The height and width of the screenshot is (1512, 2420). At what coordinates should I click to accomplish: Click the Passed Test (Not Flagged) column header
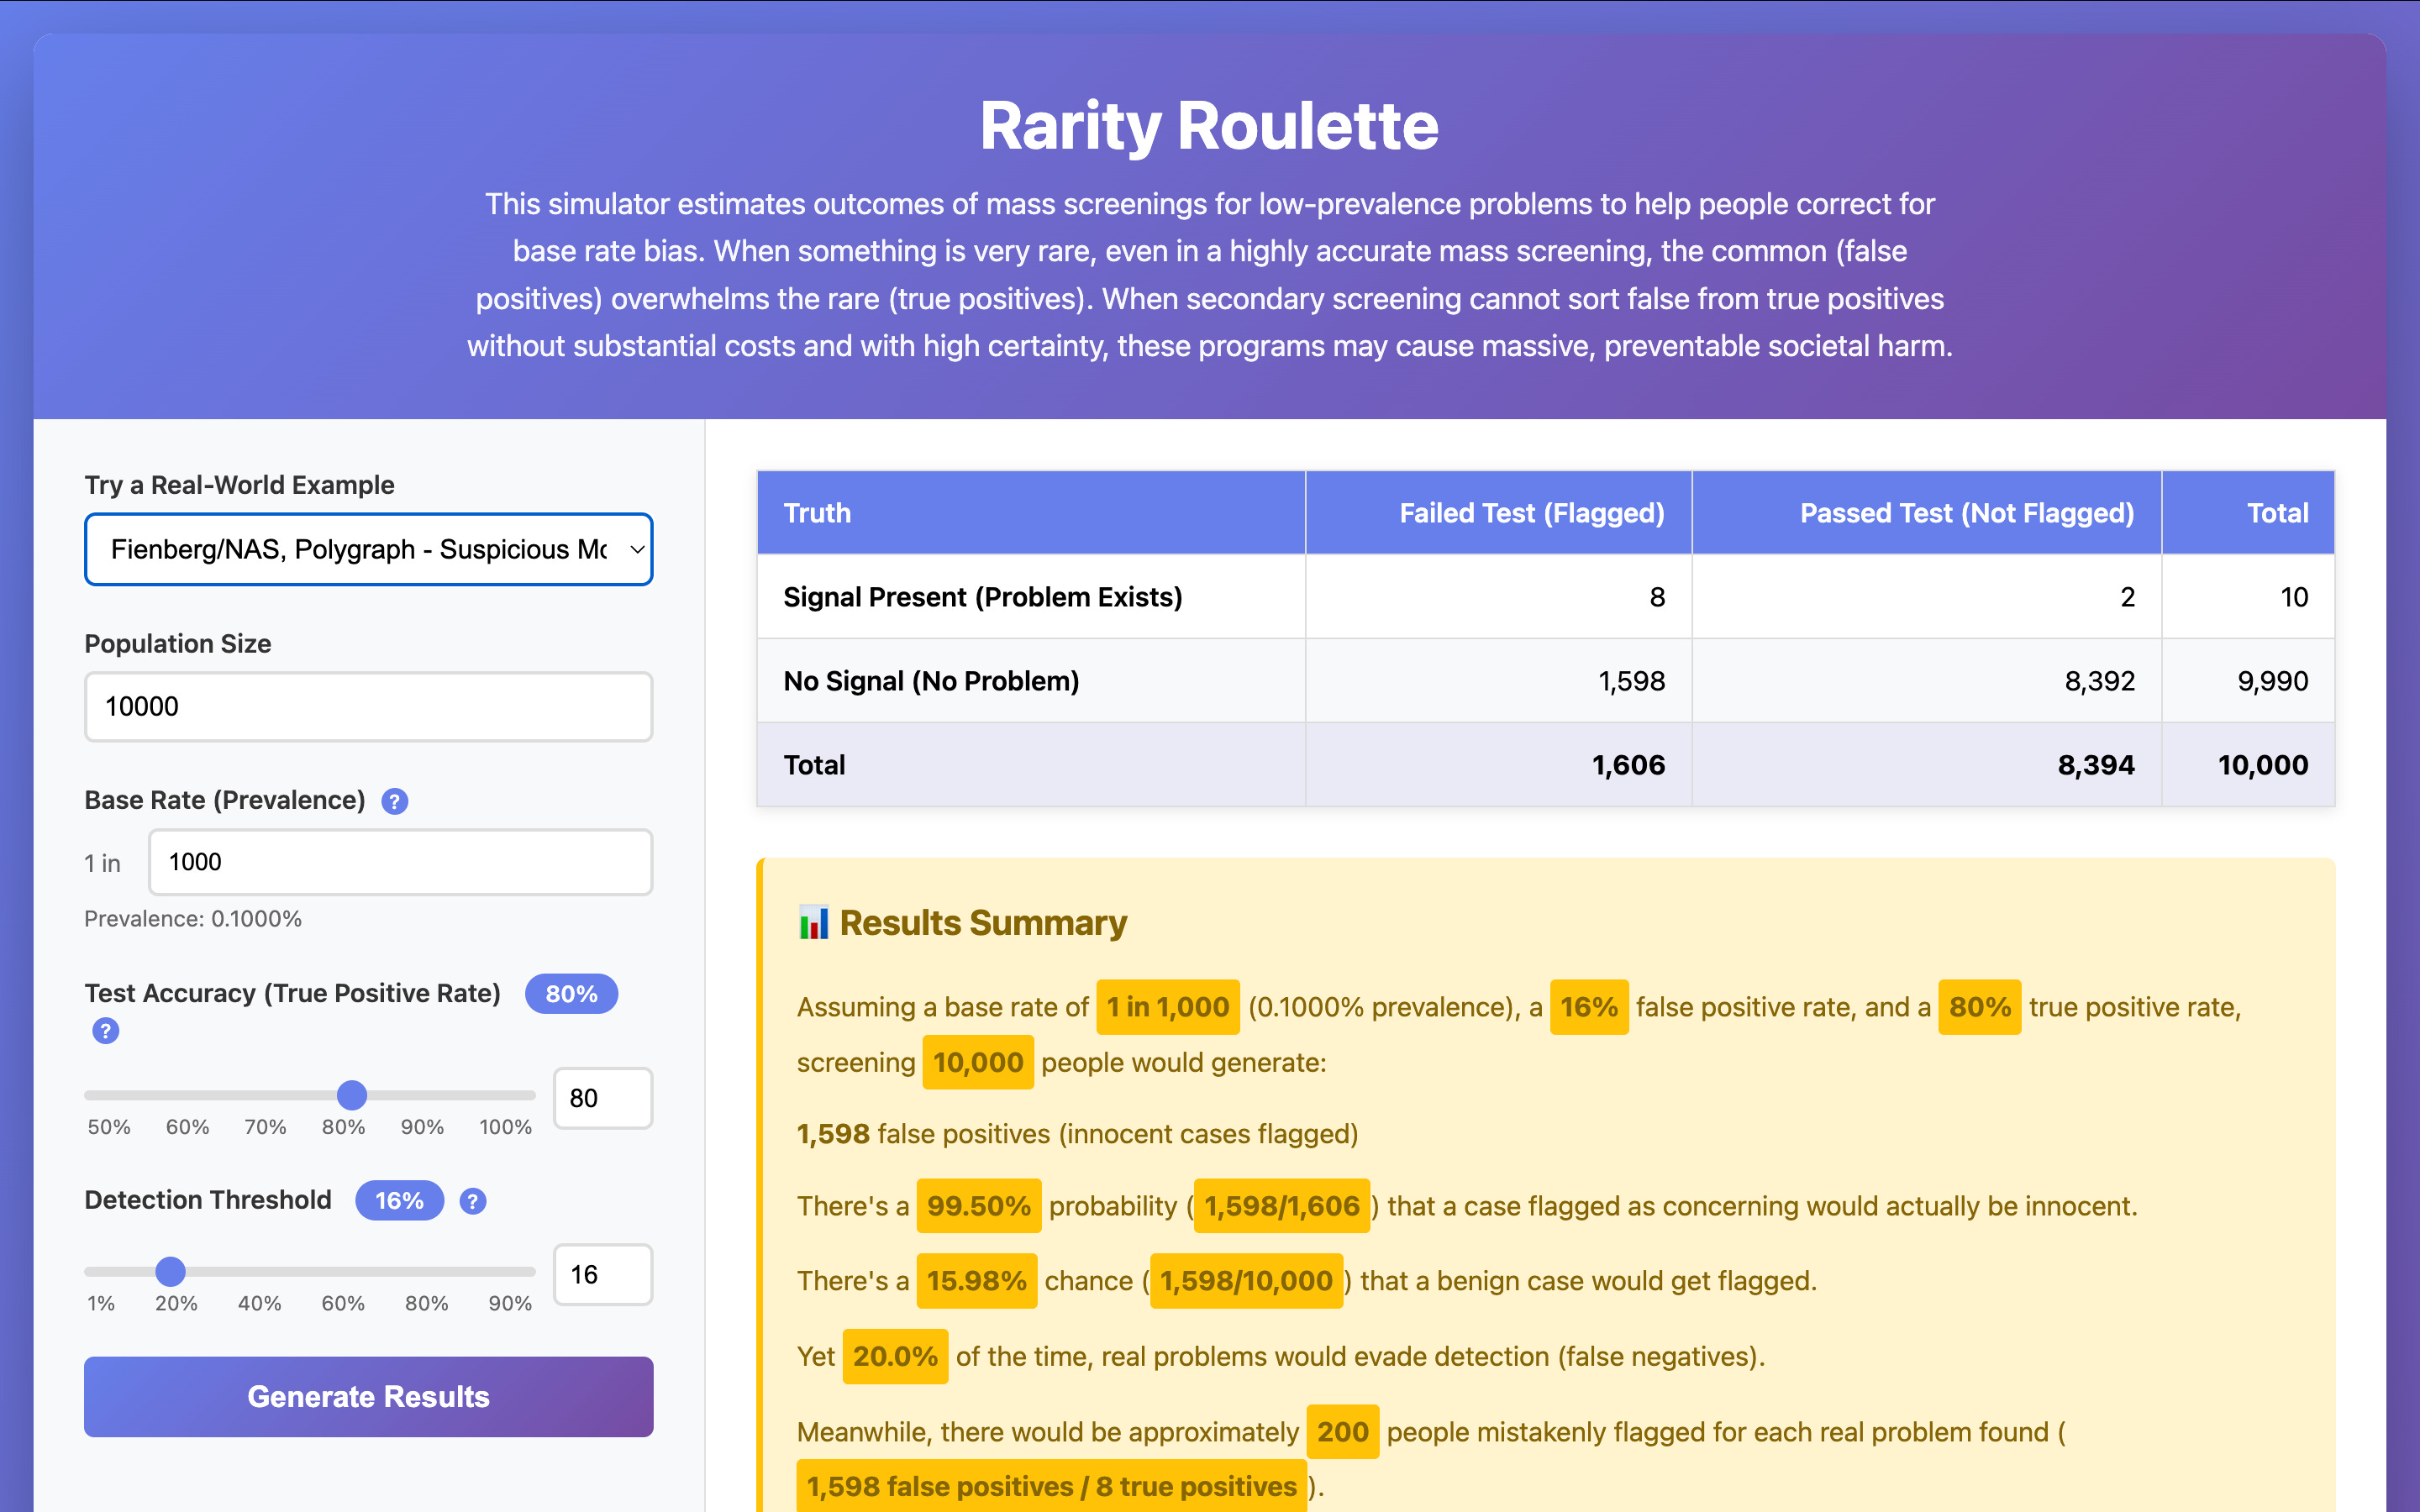1966,513
